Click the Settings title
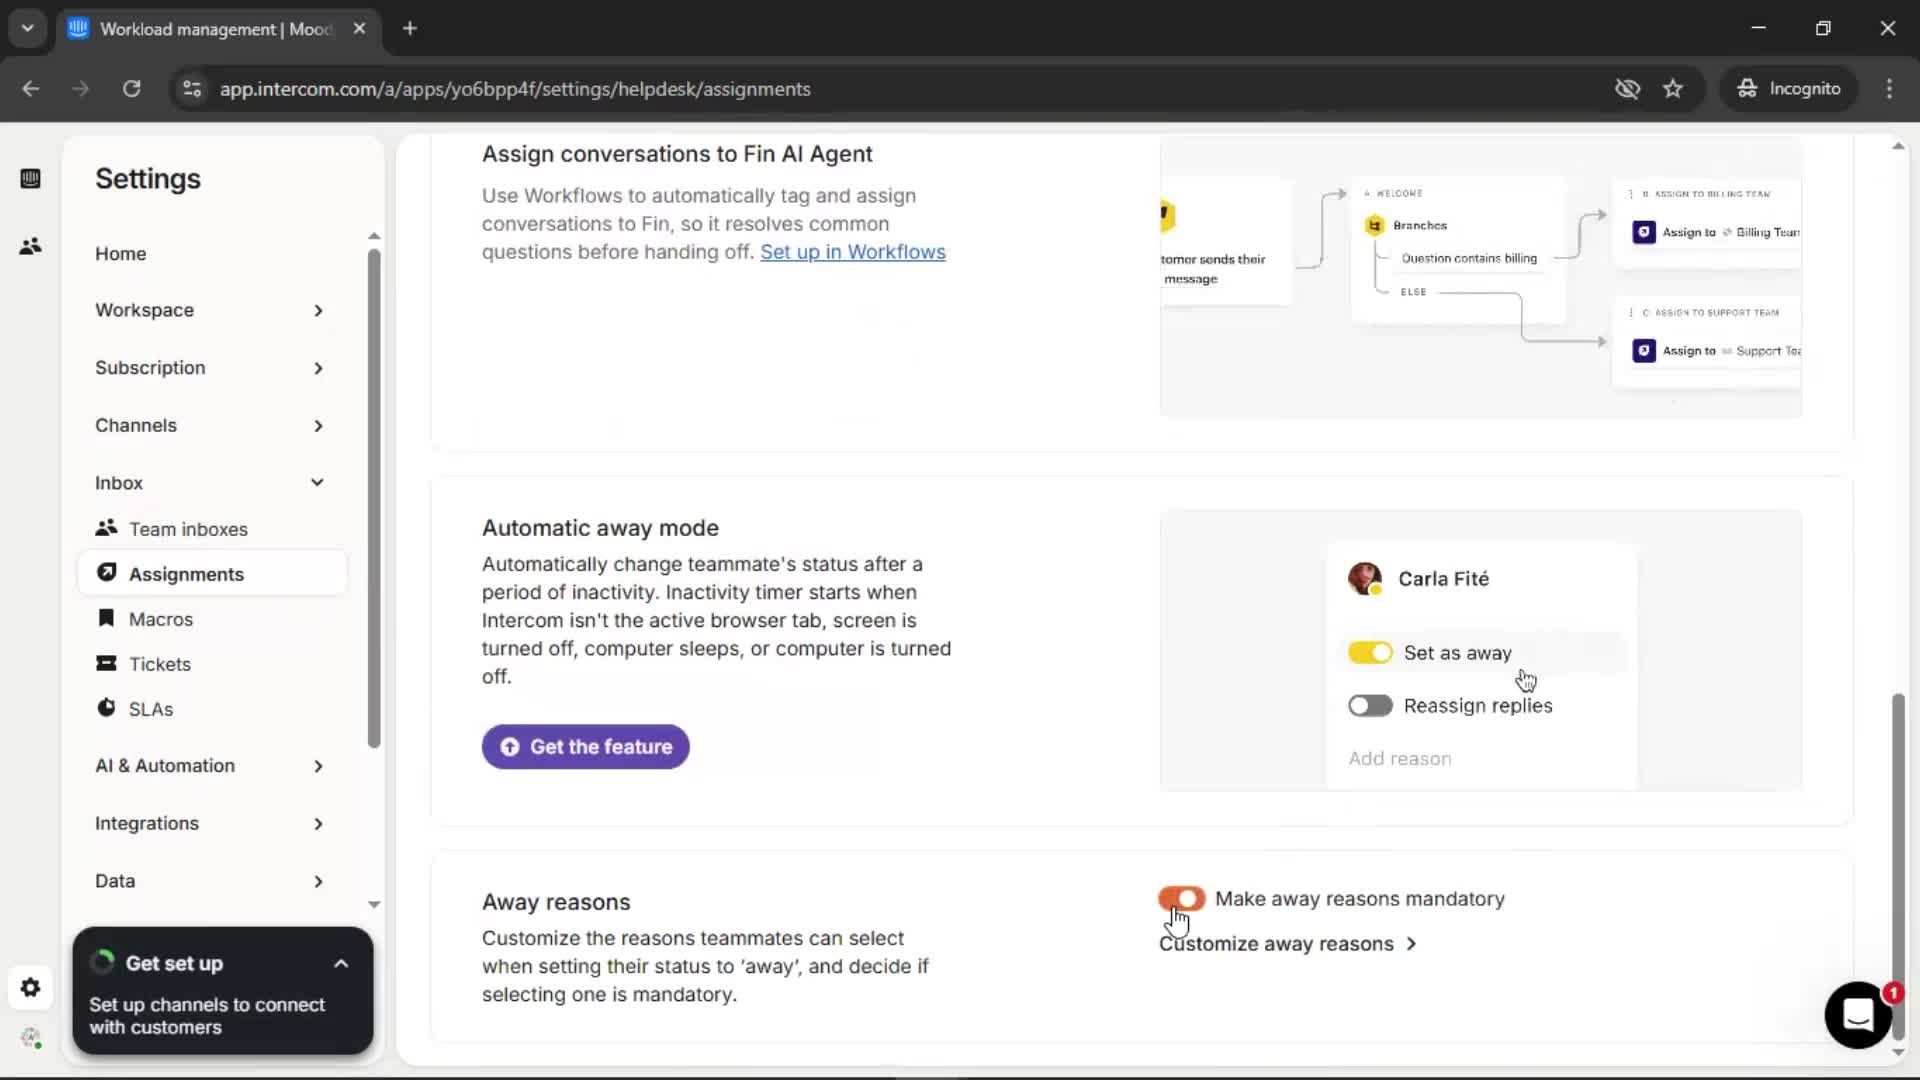This screenshot has width=1920, height=1080. tap(148, 179)
